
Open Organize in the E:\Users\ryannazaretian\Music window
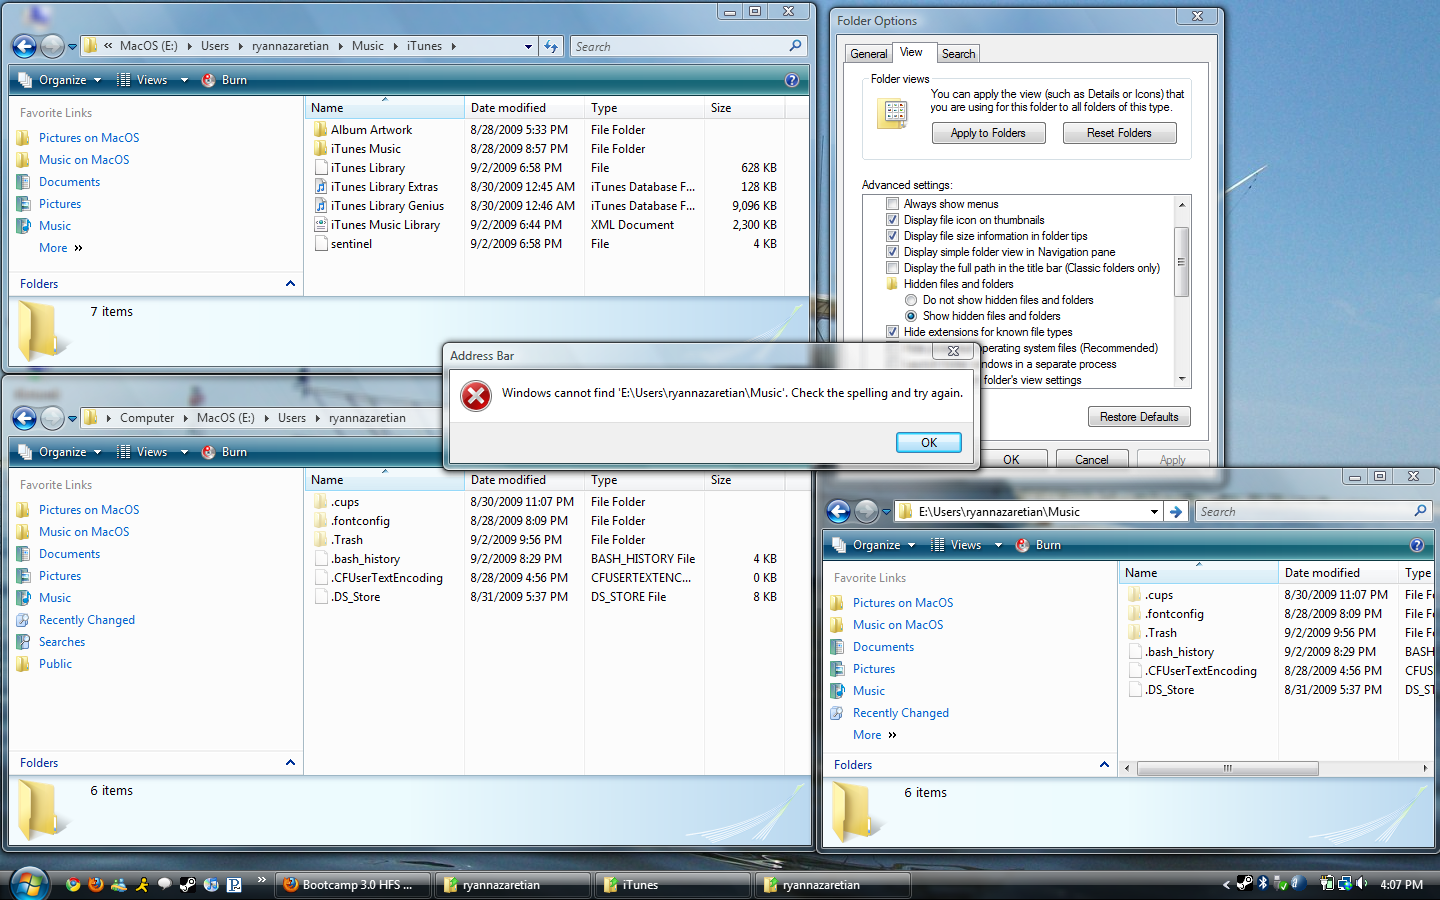(x=874, y=545)
